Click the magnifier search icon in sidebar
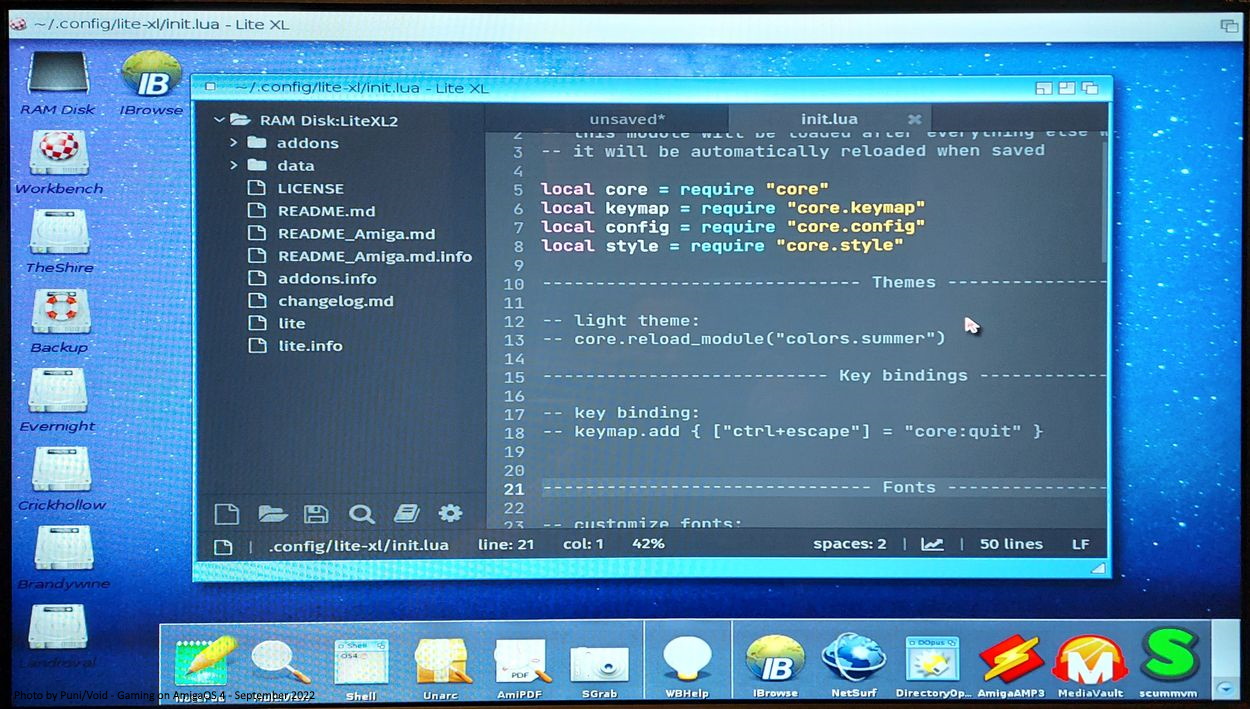This screenshot has width=1250, height=709. click(361, 514)
